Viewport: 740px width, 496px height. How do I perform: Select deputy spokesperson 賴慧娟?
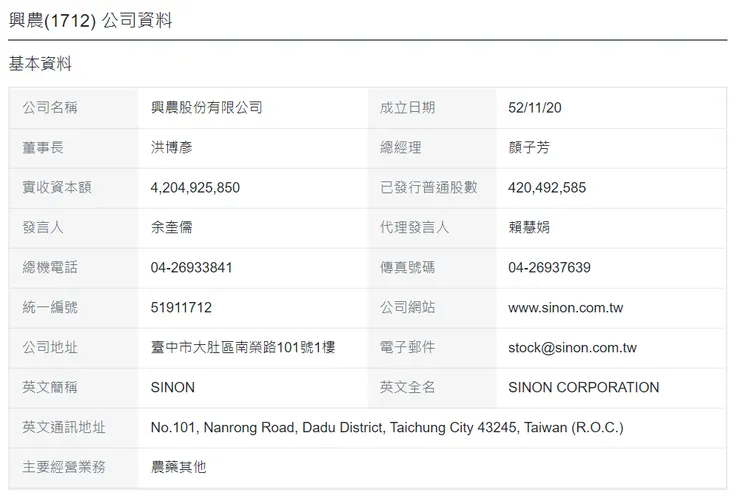529,227
